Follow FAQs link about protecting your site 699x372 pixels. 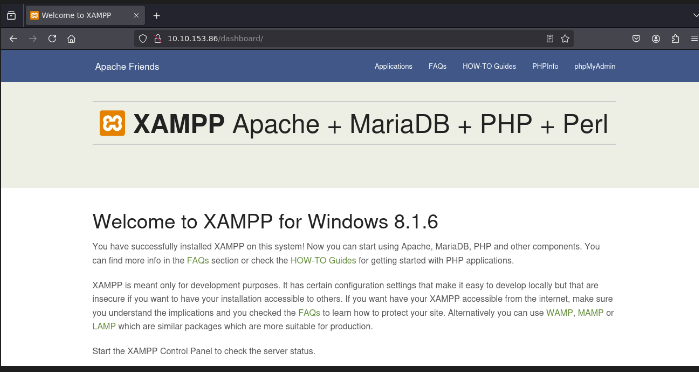(x=309, y=313)
